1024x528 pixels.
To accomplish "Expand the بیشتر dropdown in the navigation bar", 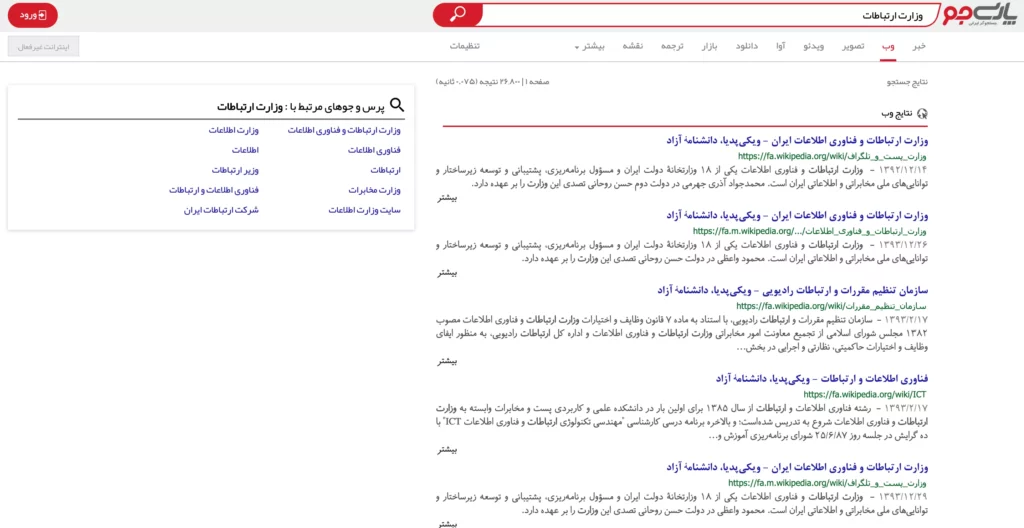I will click(x=590, y=46).
